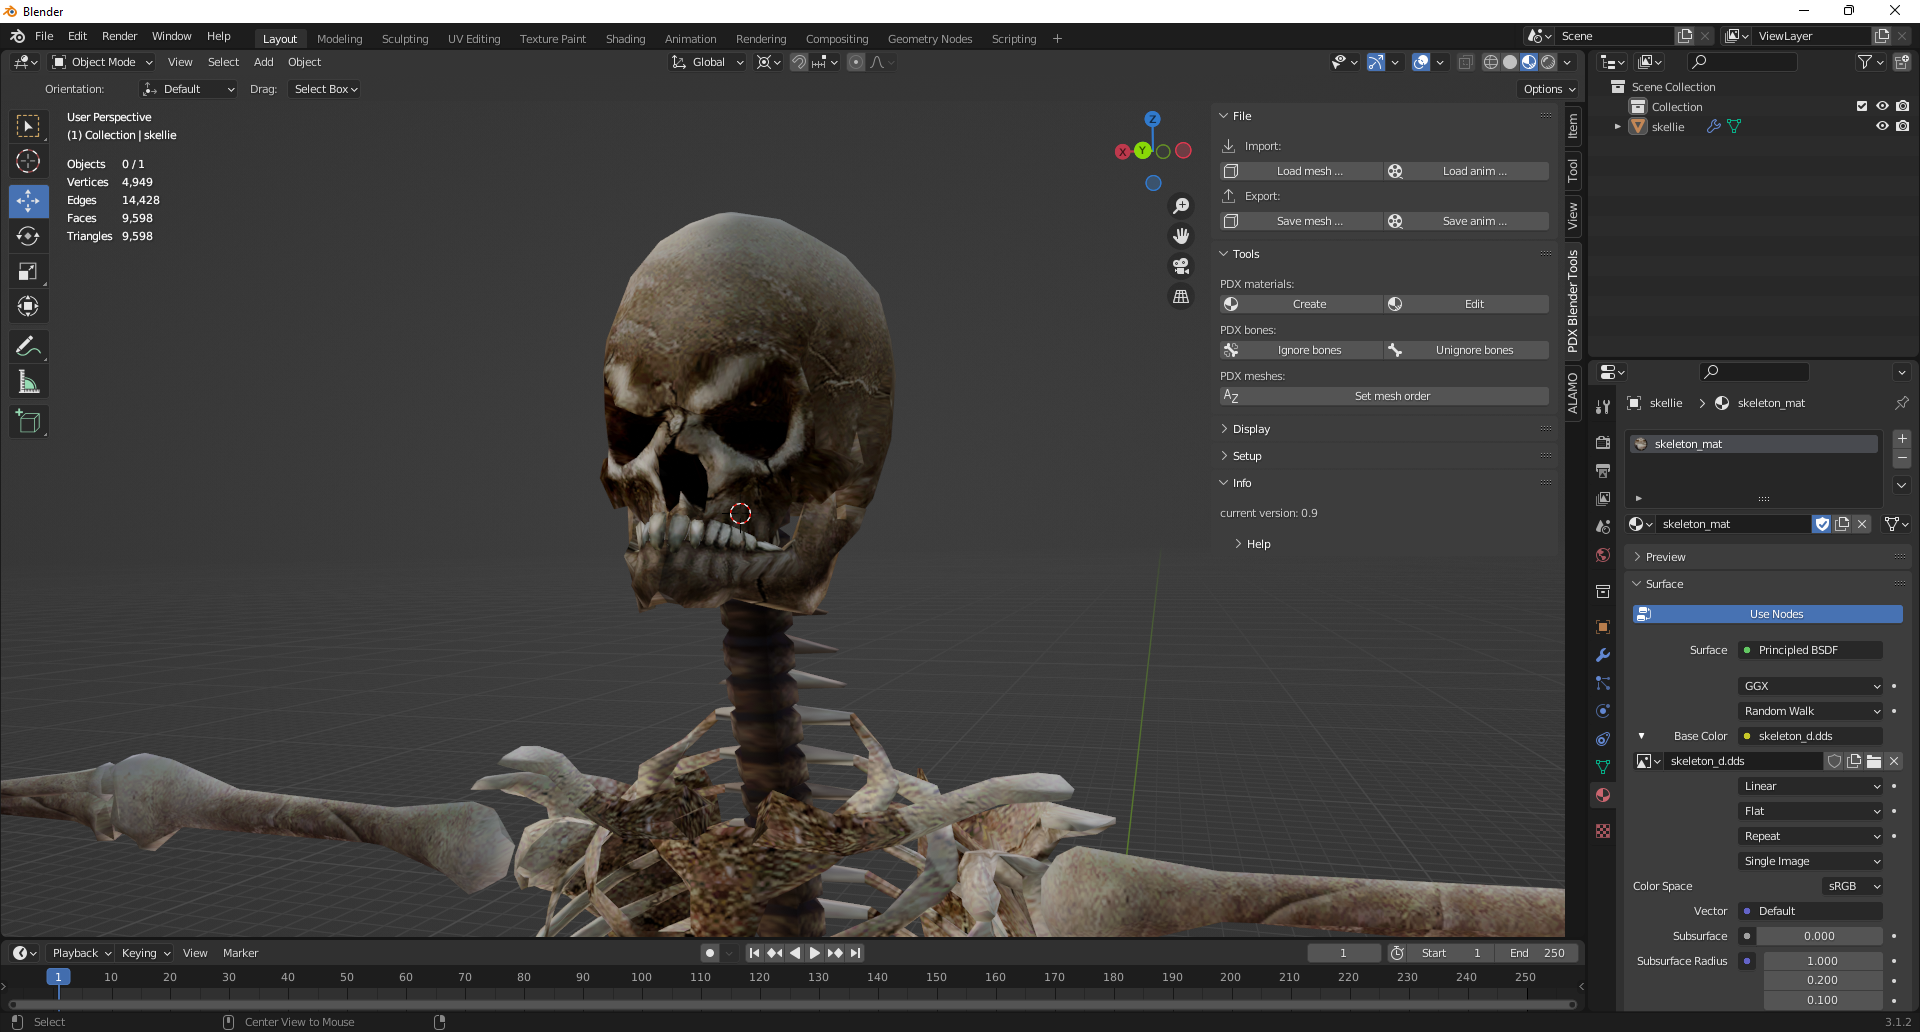Select the Move tool in toolbar
Image resolution: width=1920 pixels, height=1032 pixels.
28,201
